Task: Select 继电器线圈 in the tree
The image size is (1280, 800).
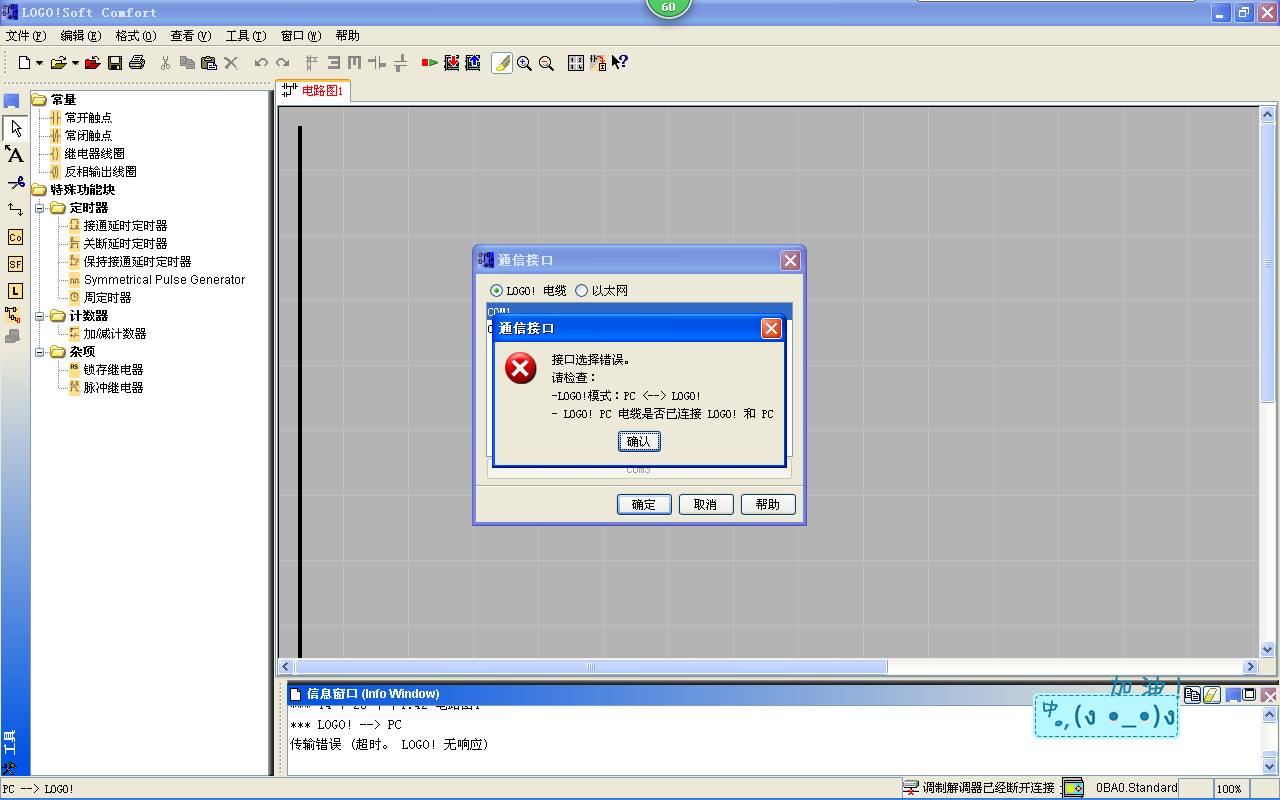Action: [94, 154]
